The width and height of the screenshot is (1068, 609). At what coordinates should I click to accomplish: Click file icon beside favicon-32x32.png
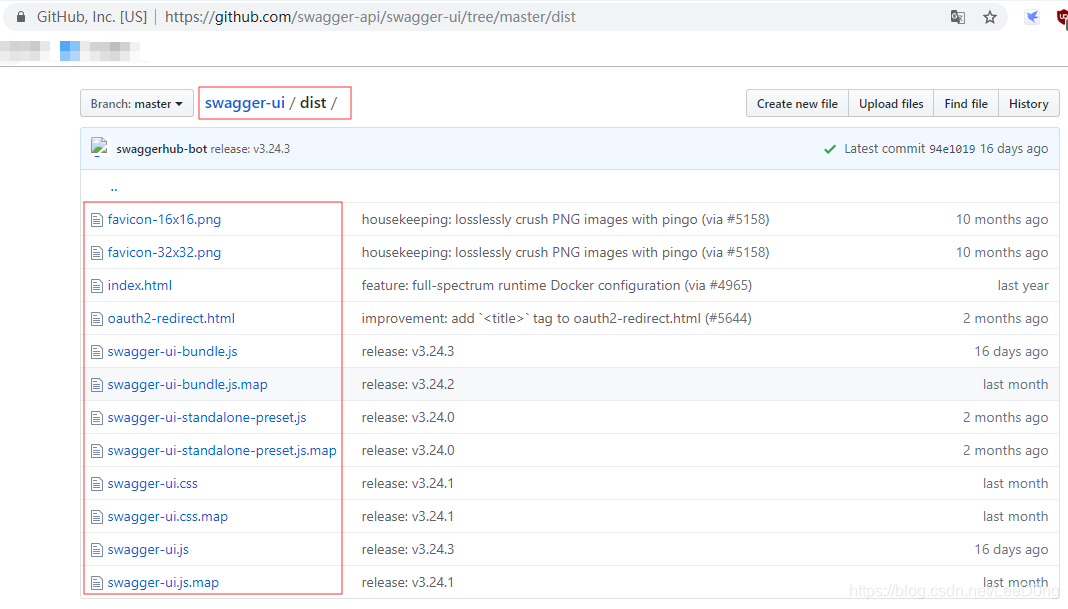pyautogui.click(x=97, y=253)
